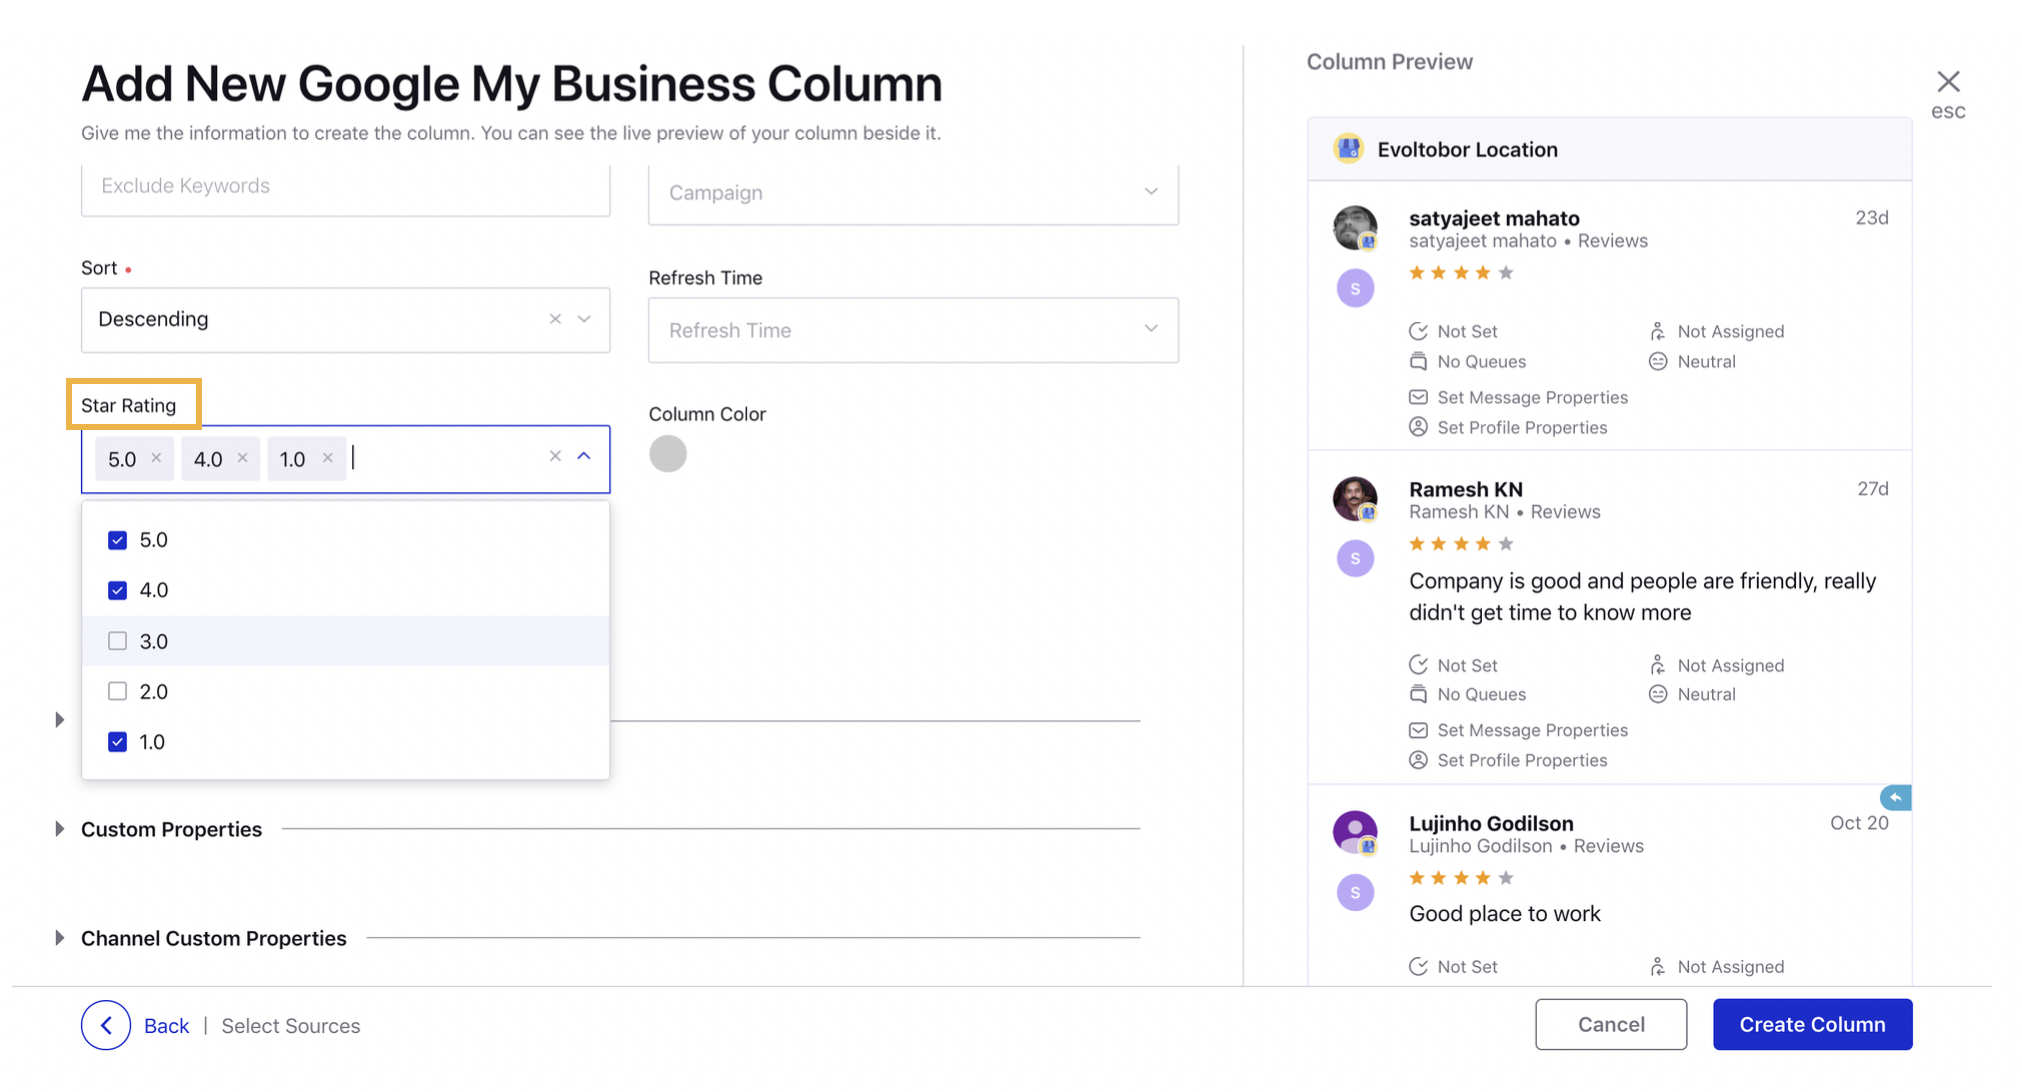Click purple S badge under satyajeet's avatar
Viewport: 2022px width, 1092px height.
coord(1355,289)
